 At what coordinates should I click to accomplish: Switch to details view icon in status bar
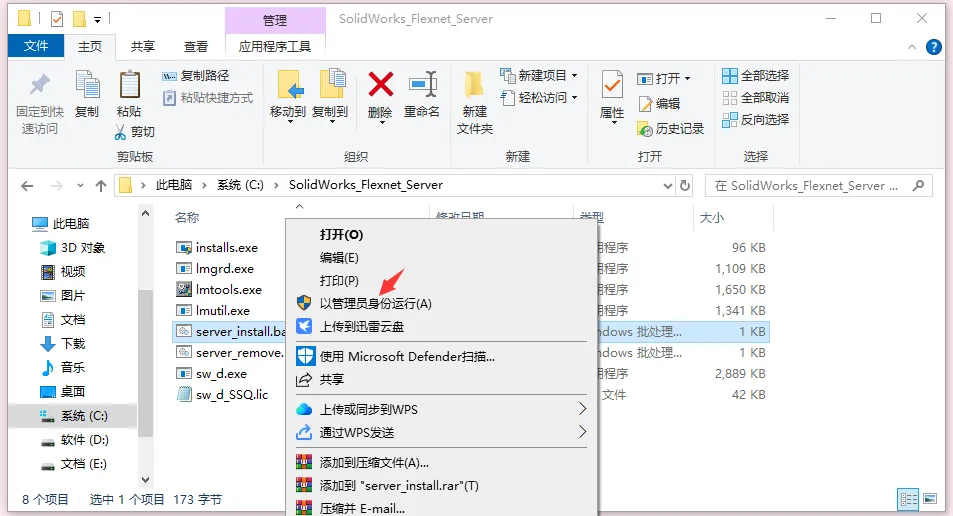pos(909,500)
